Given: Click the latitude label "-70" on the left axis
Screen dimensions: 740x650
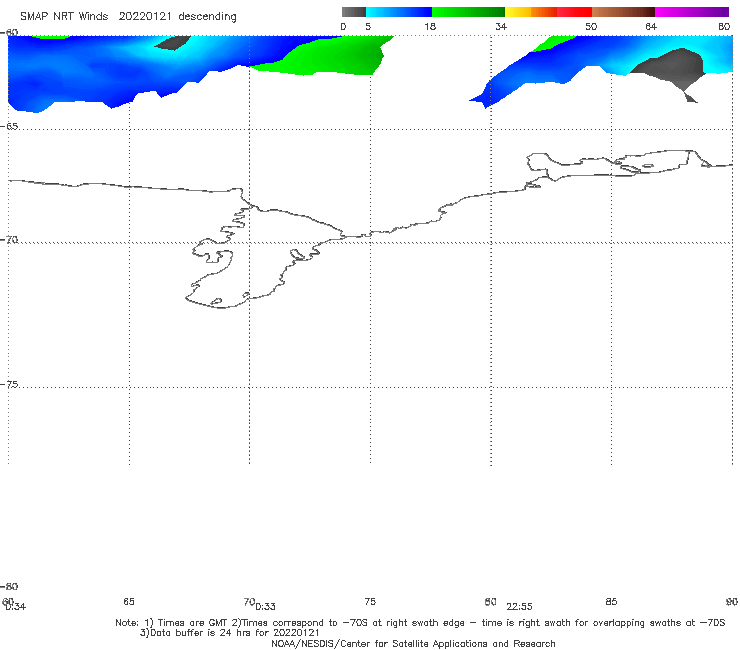Looking at the screenshot, I should pos(9,240).
